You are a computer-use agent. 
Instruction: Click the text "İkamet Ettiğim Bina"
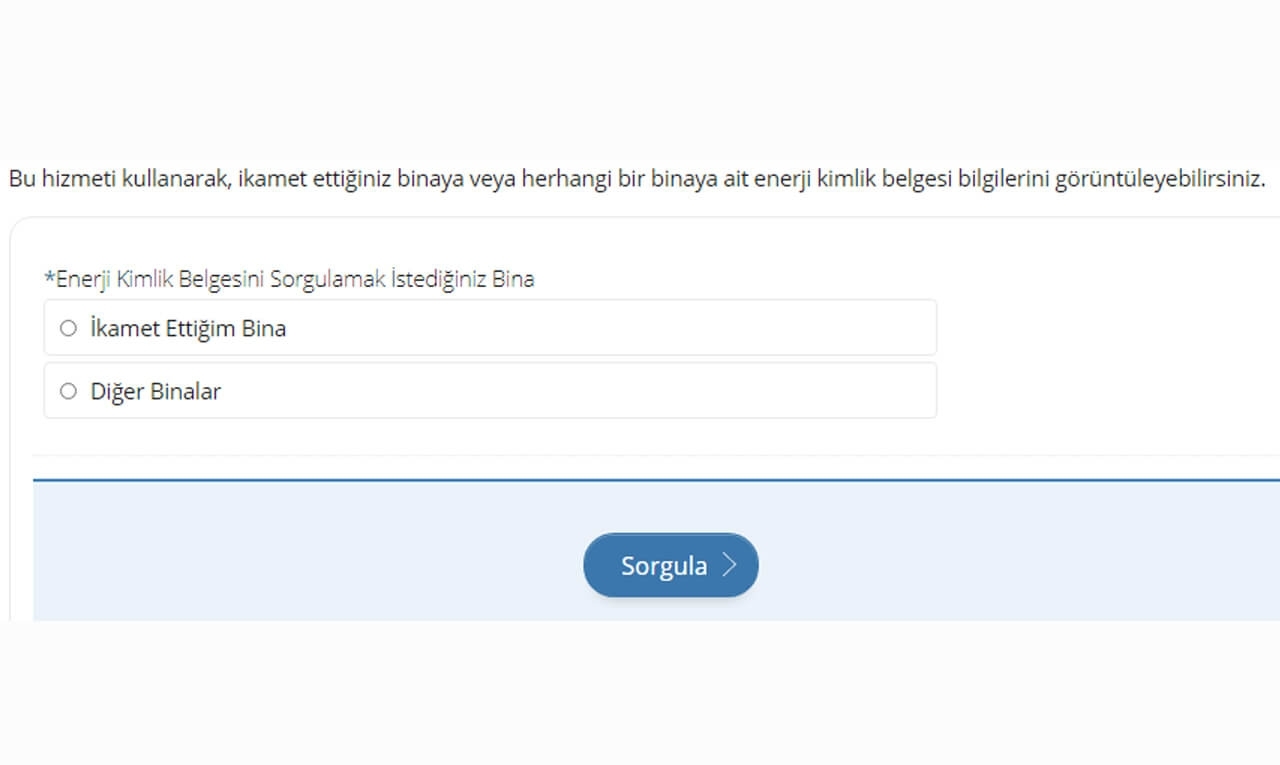pyautogui.click(x=185, y=327)
